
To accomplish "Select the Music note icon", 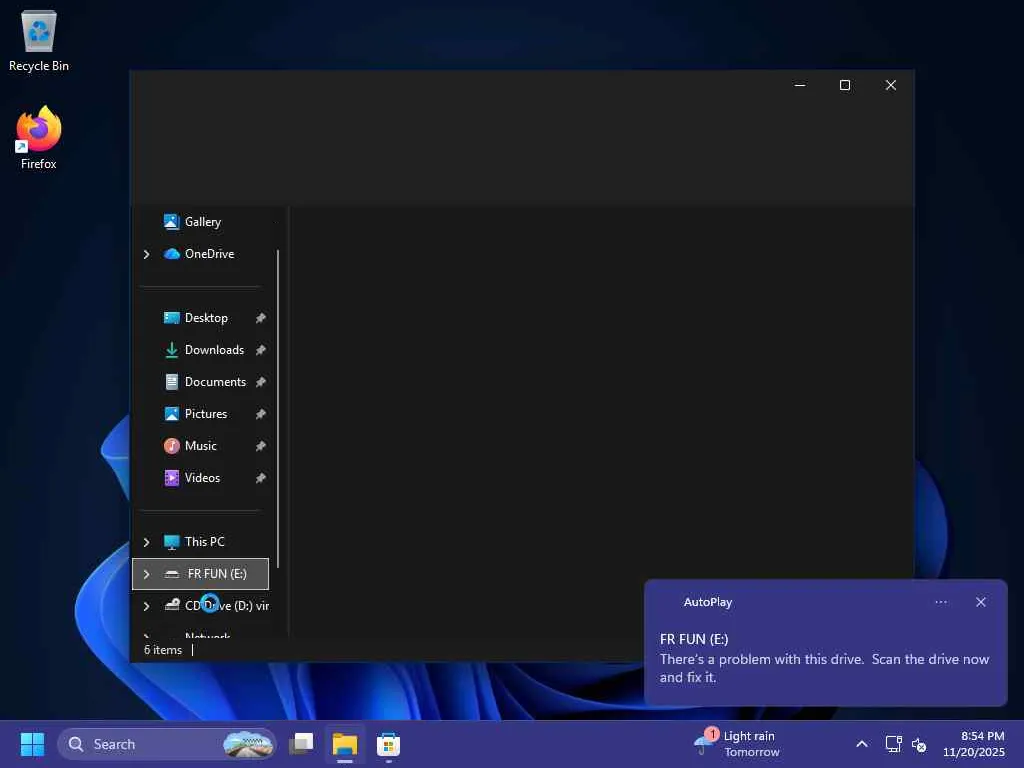I will click(x=171, y=446).
